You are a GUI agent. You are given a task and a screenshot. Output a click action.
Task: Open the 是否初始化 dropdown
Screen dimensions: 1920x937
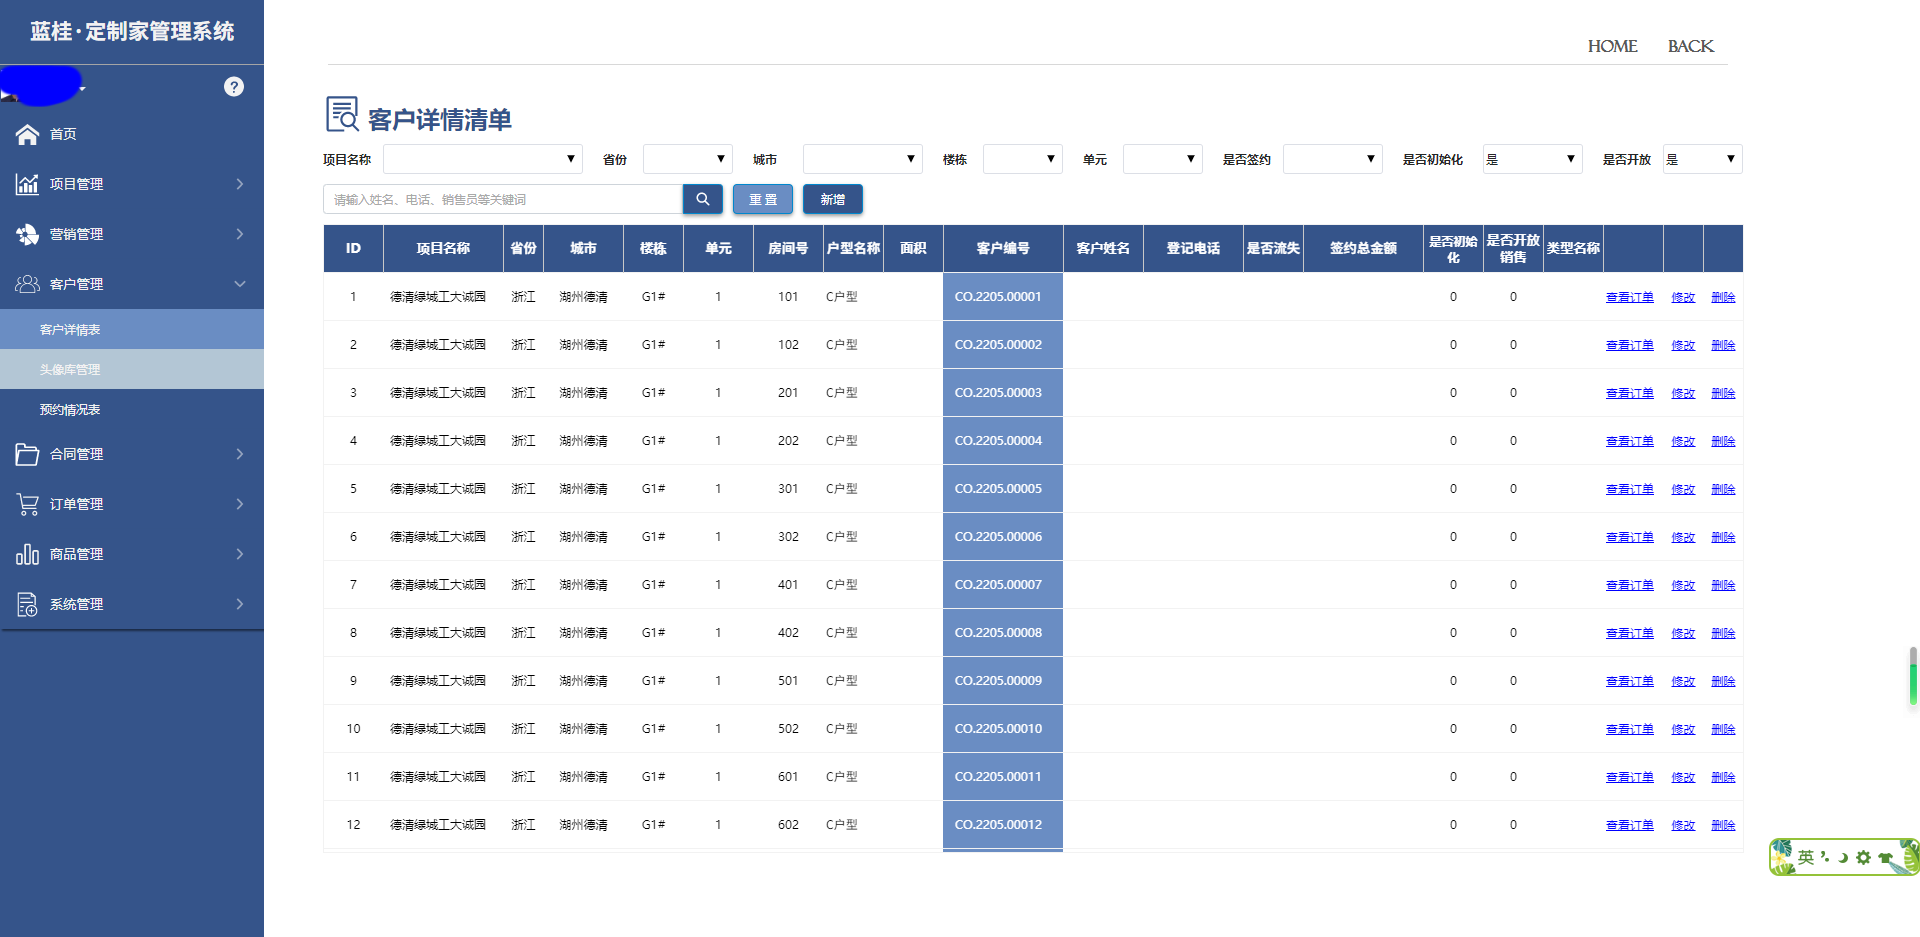(x=1533, y=159)
